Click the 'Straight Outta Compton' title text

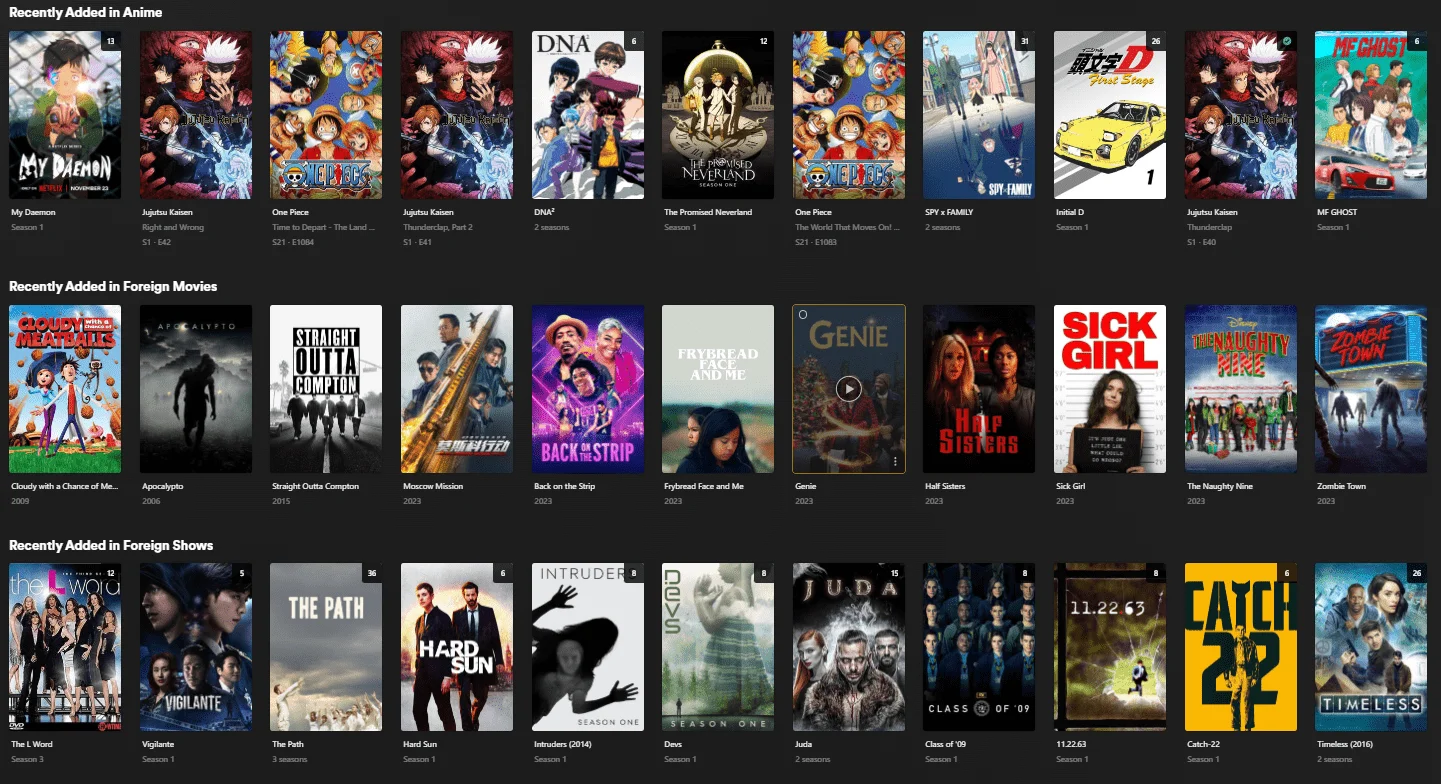pyautogui.click(x=315, y=486)
